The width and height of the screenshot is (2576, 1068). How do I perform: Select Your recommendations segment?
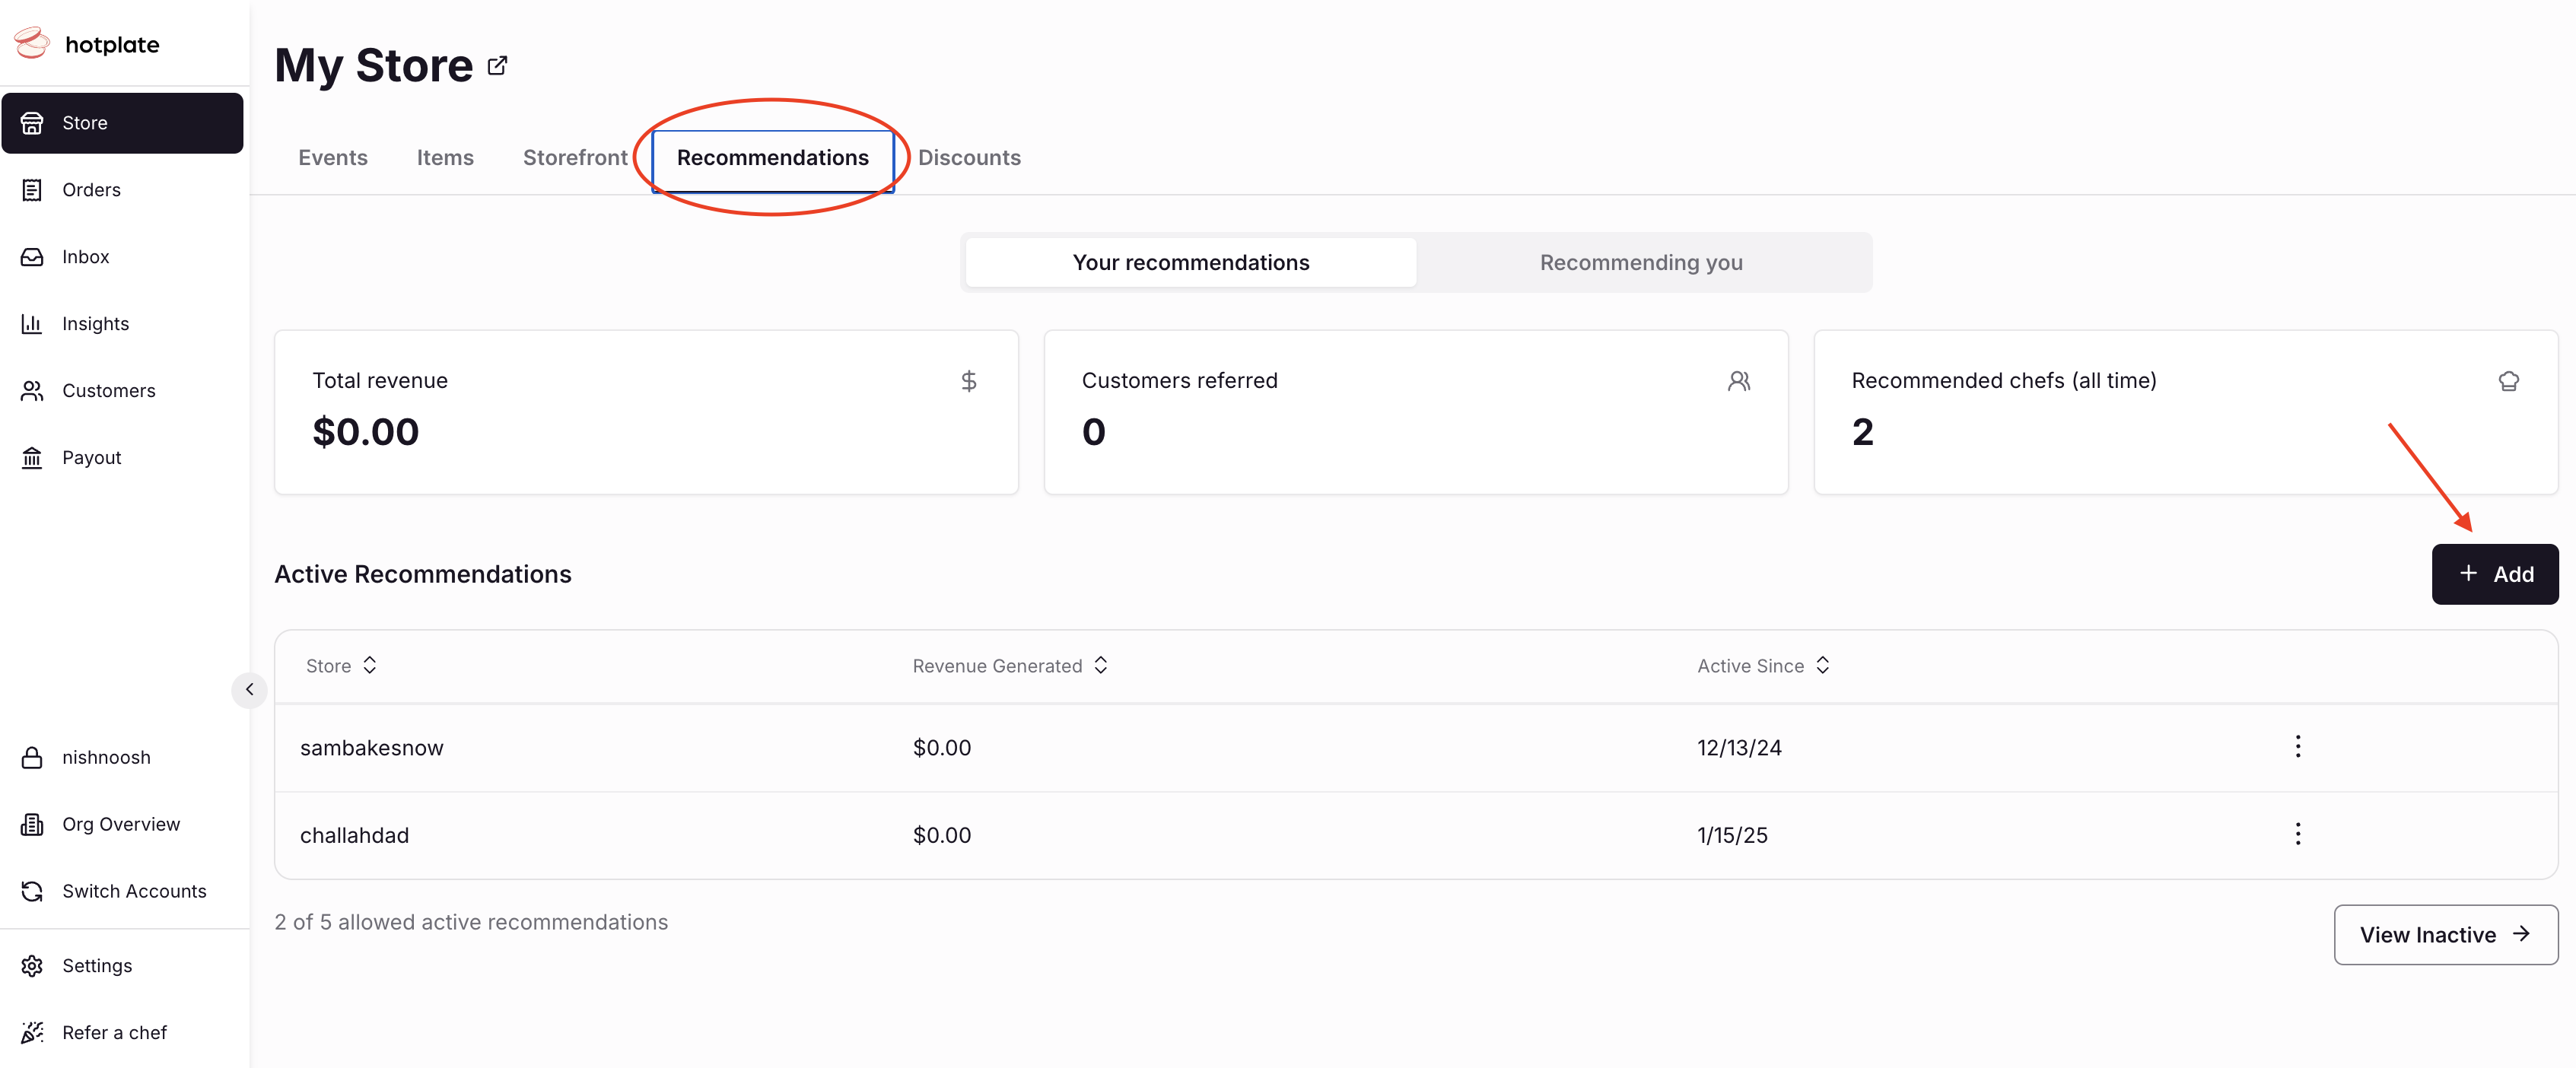pos(1190,263)
